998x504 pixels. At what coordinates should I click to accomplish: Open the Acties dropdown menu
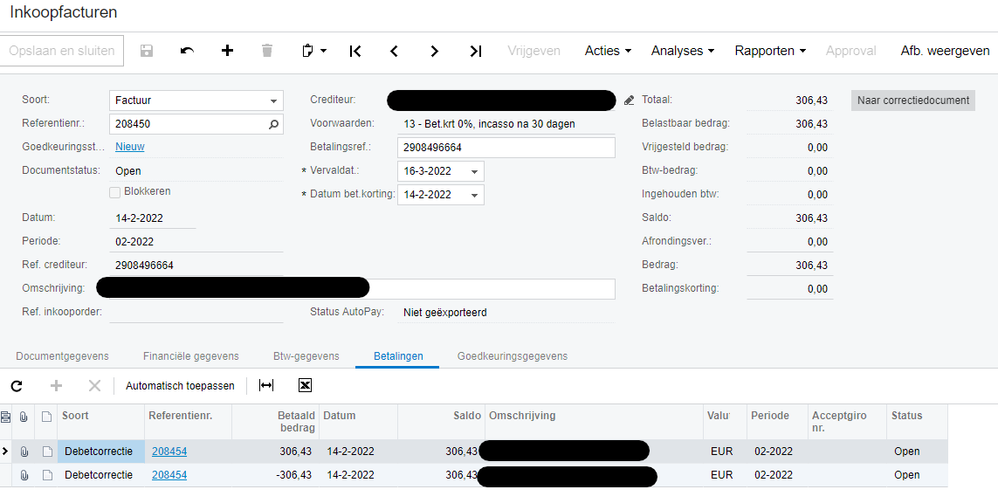click(608, 51)
